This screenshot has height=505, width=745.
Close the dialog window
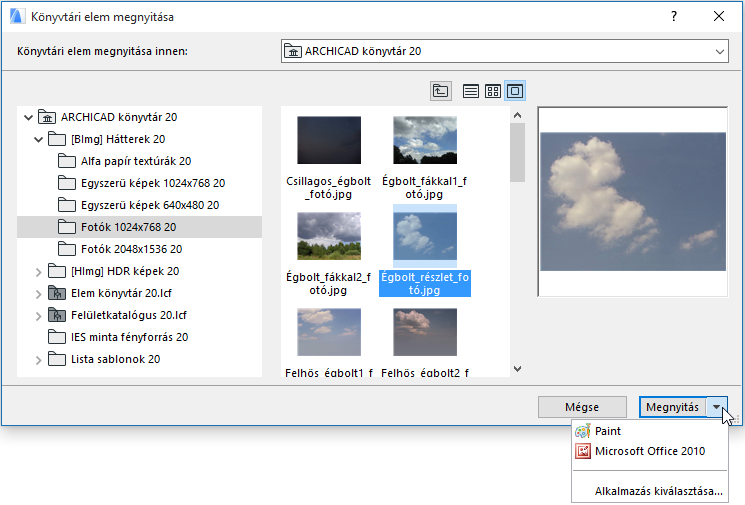pyautogui.click(x=719, y=16)
